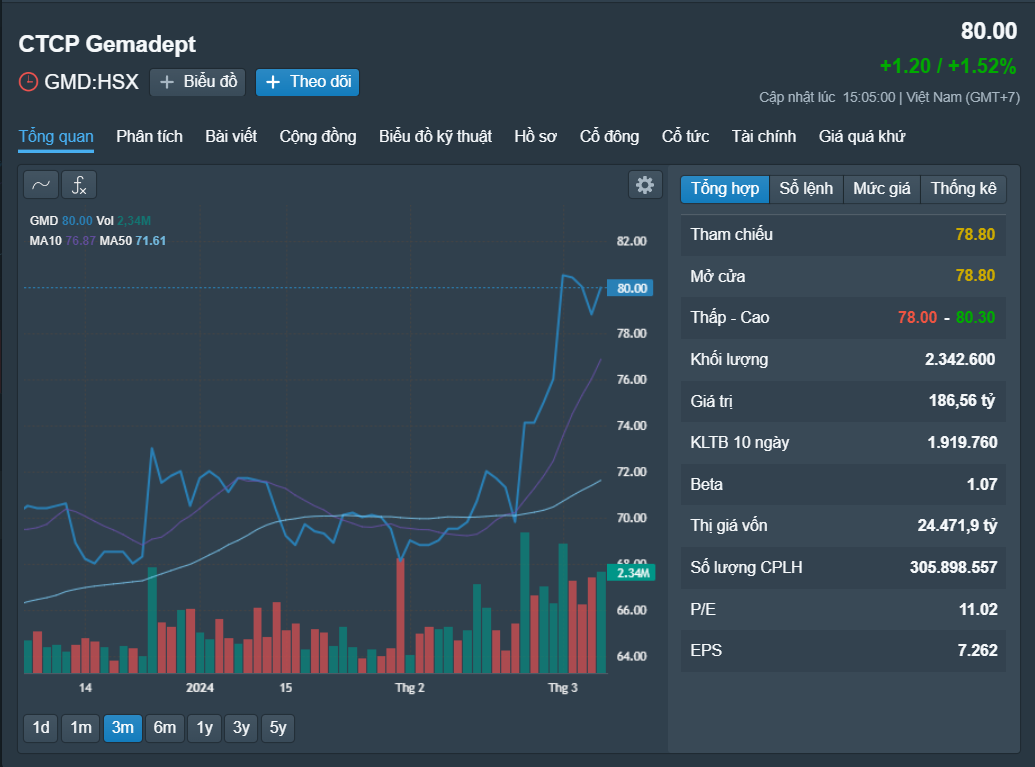This screenshot has width=1035, height=767.
Task: Open the Cổ đông tab
Action: tap(609, 137)
